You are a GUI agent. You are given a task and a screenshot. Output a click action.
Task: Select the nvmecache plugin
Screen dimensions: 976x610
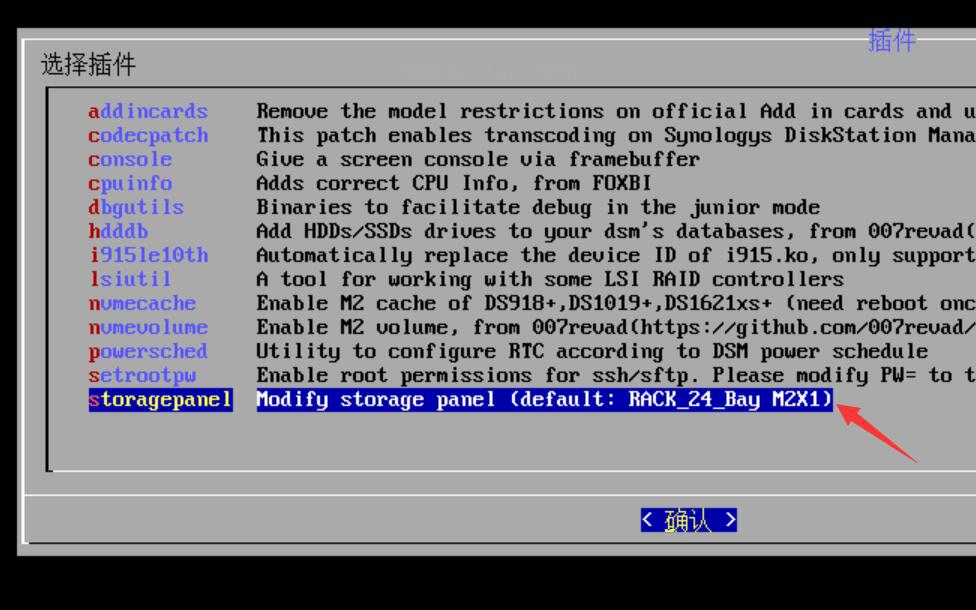(142, 303)
